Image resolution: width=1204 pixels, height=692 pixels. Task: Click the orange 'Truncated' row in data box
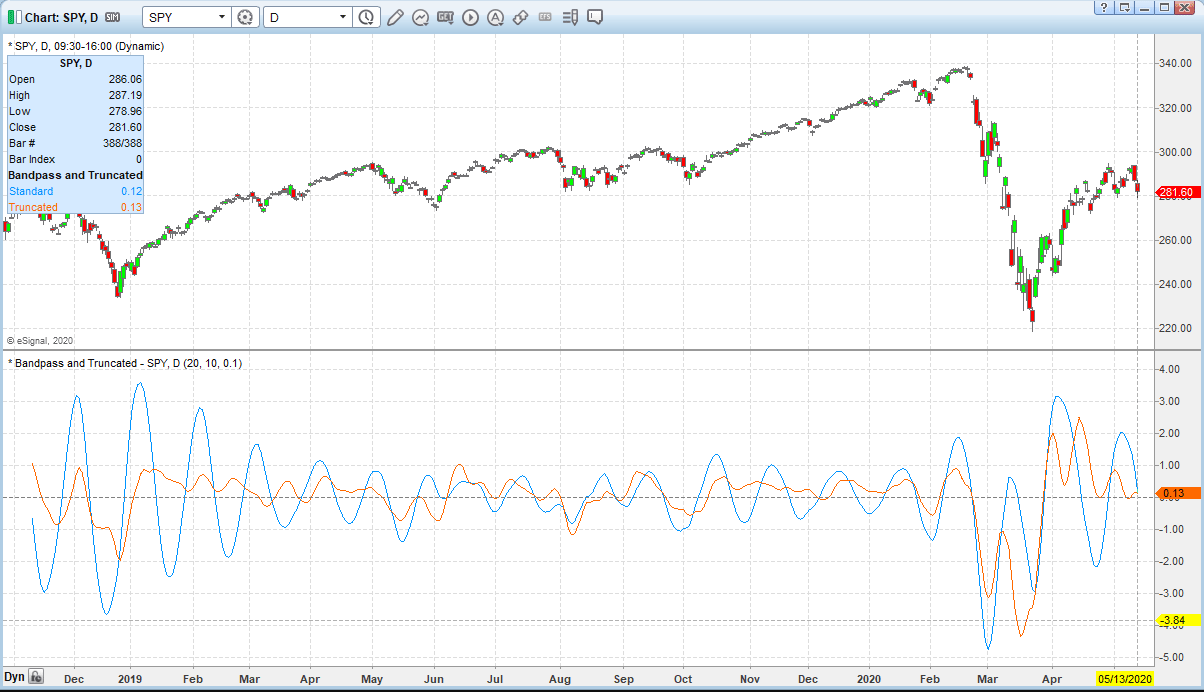point(76,207)
